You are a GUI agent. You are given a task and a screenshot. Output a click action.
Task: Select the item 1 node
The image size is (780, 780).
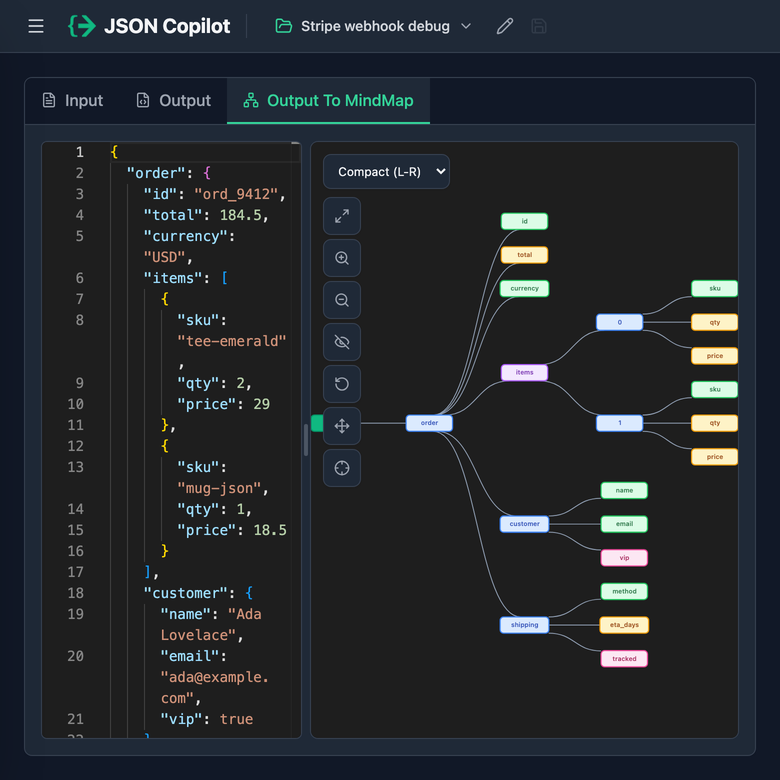(x=619, y=423)
